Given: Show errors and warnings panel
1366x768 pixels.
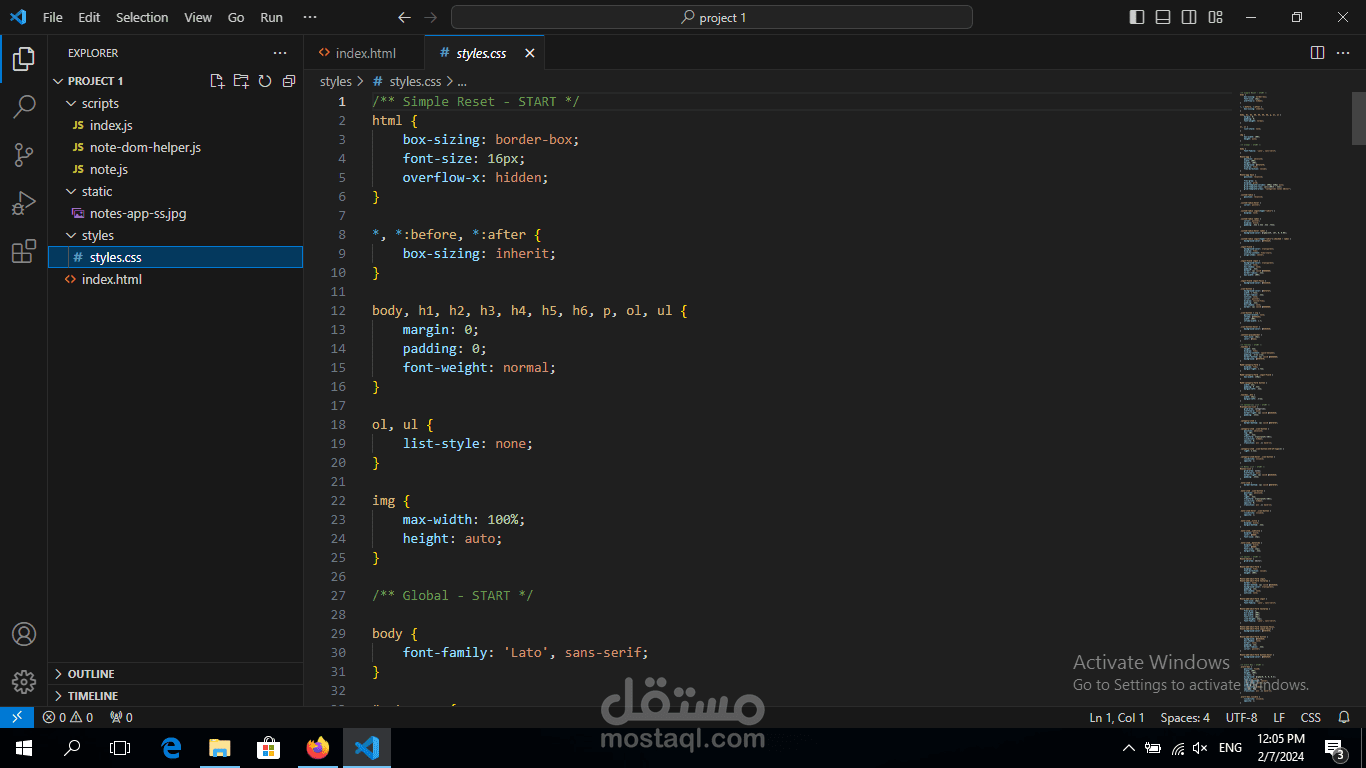Looking at the screenshot, I should (x=68, y=717).
